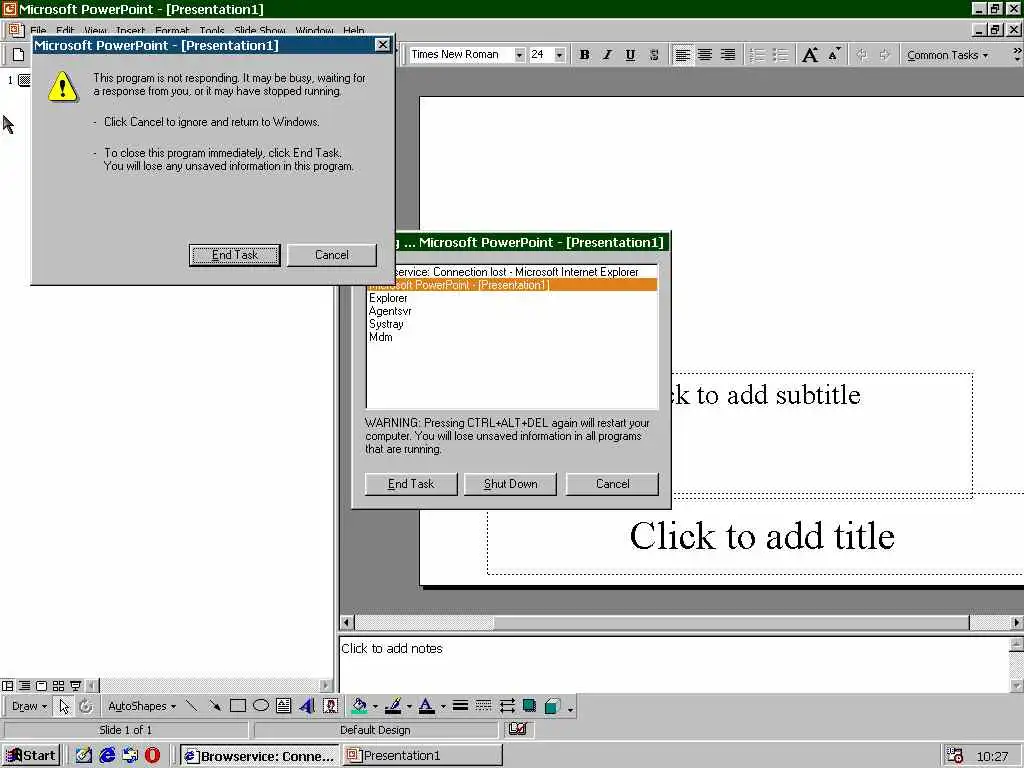
Task: Align text right in toolbar
Action: (x=728, y=55)
